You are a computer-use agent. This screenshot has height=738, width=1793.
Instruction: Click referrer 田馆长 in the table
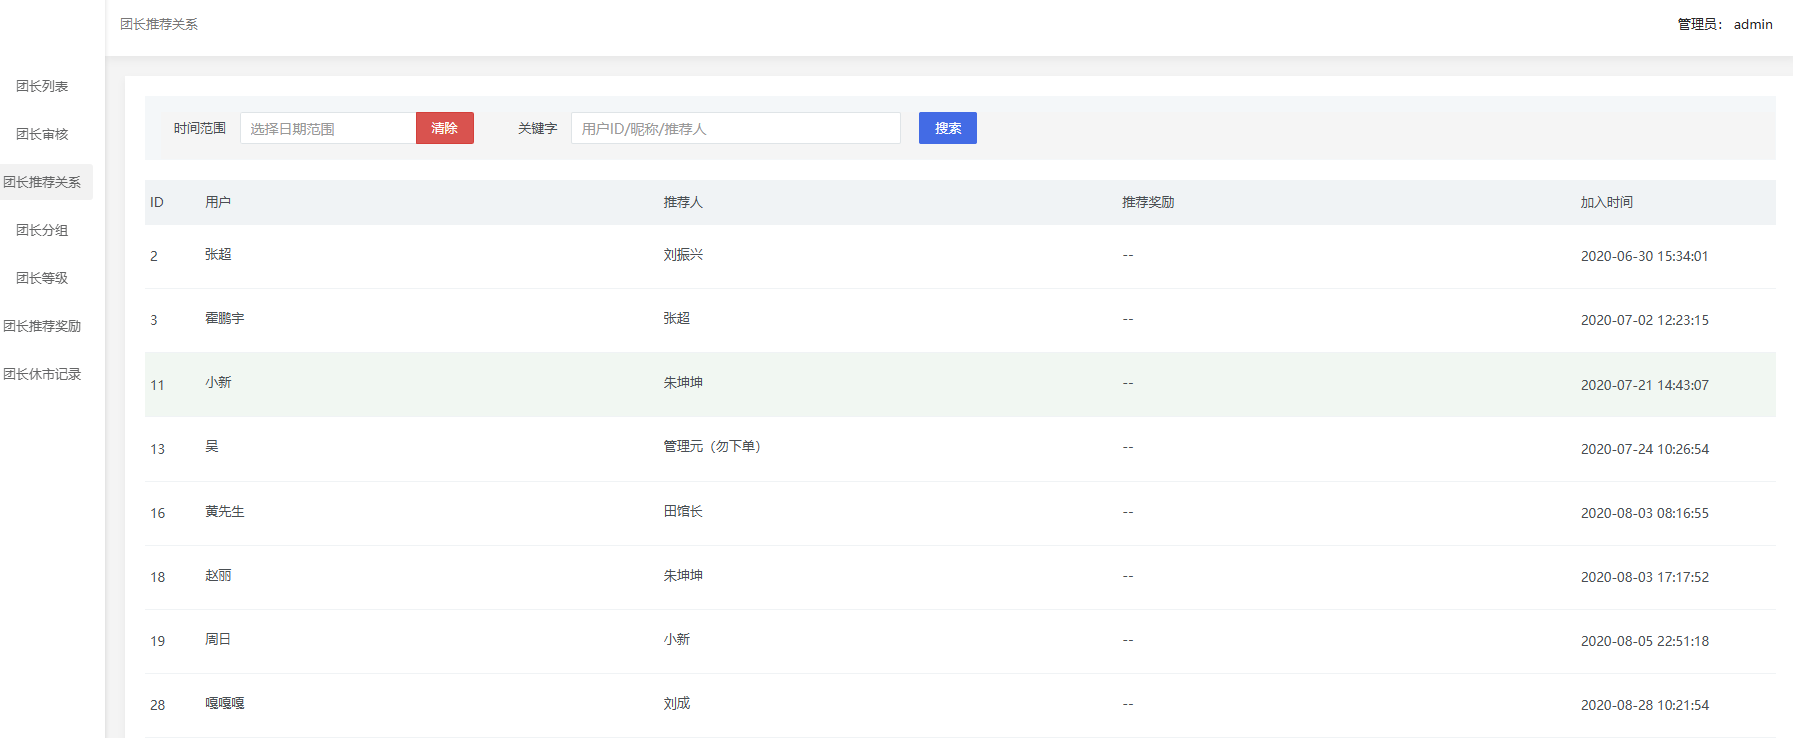[x=683, y=511]
